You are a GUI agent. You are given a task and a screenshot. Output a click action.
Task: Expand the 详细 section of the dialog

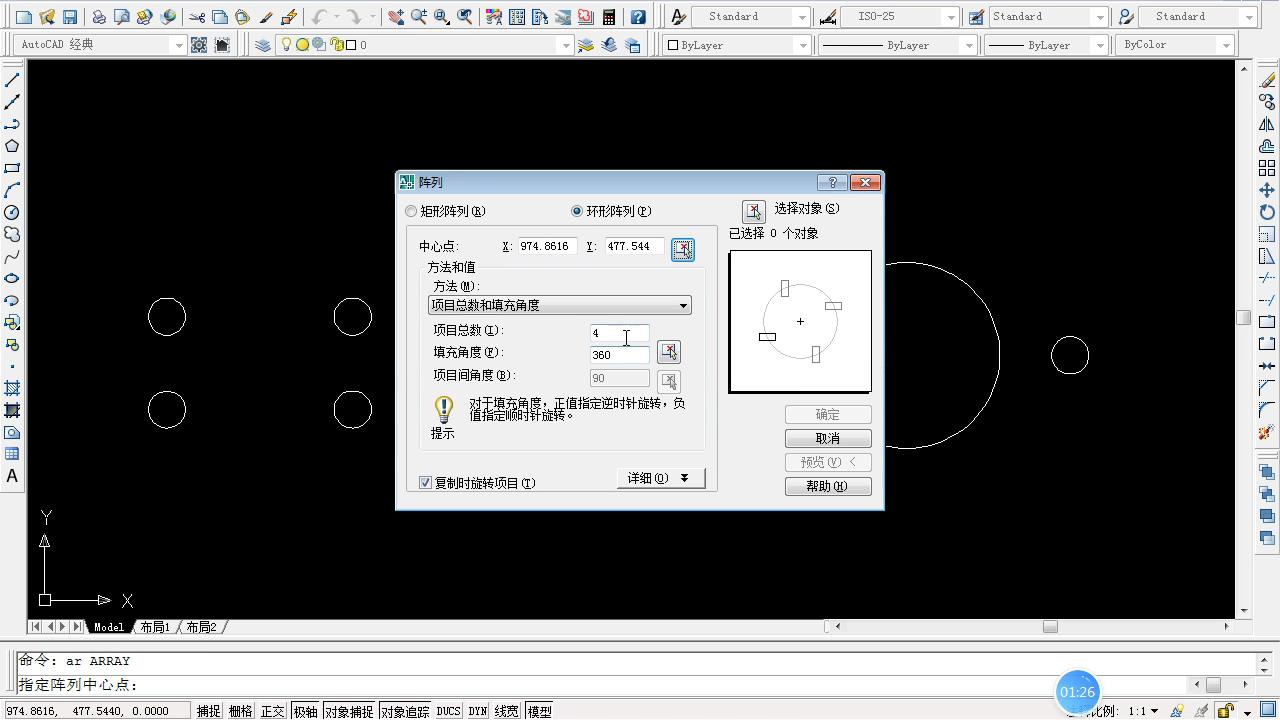(660, 478)
